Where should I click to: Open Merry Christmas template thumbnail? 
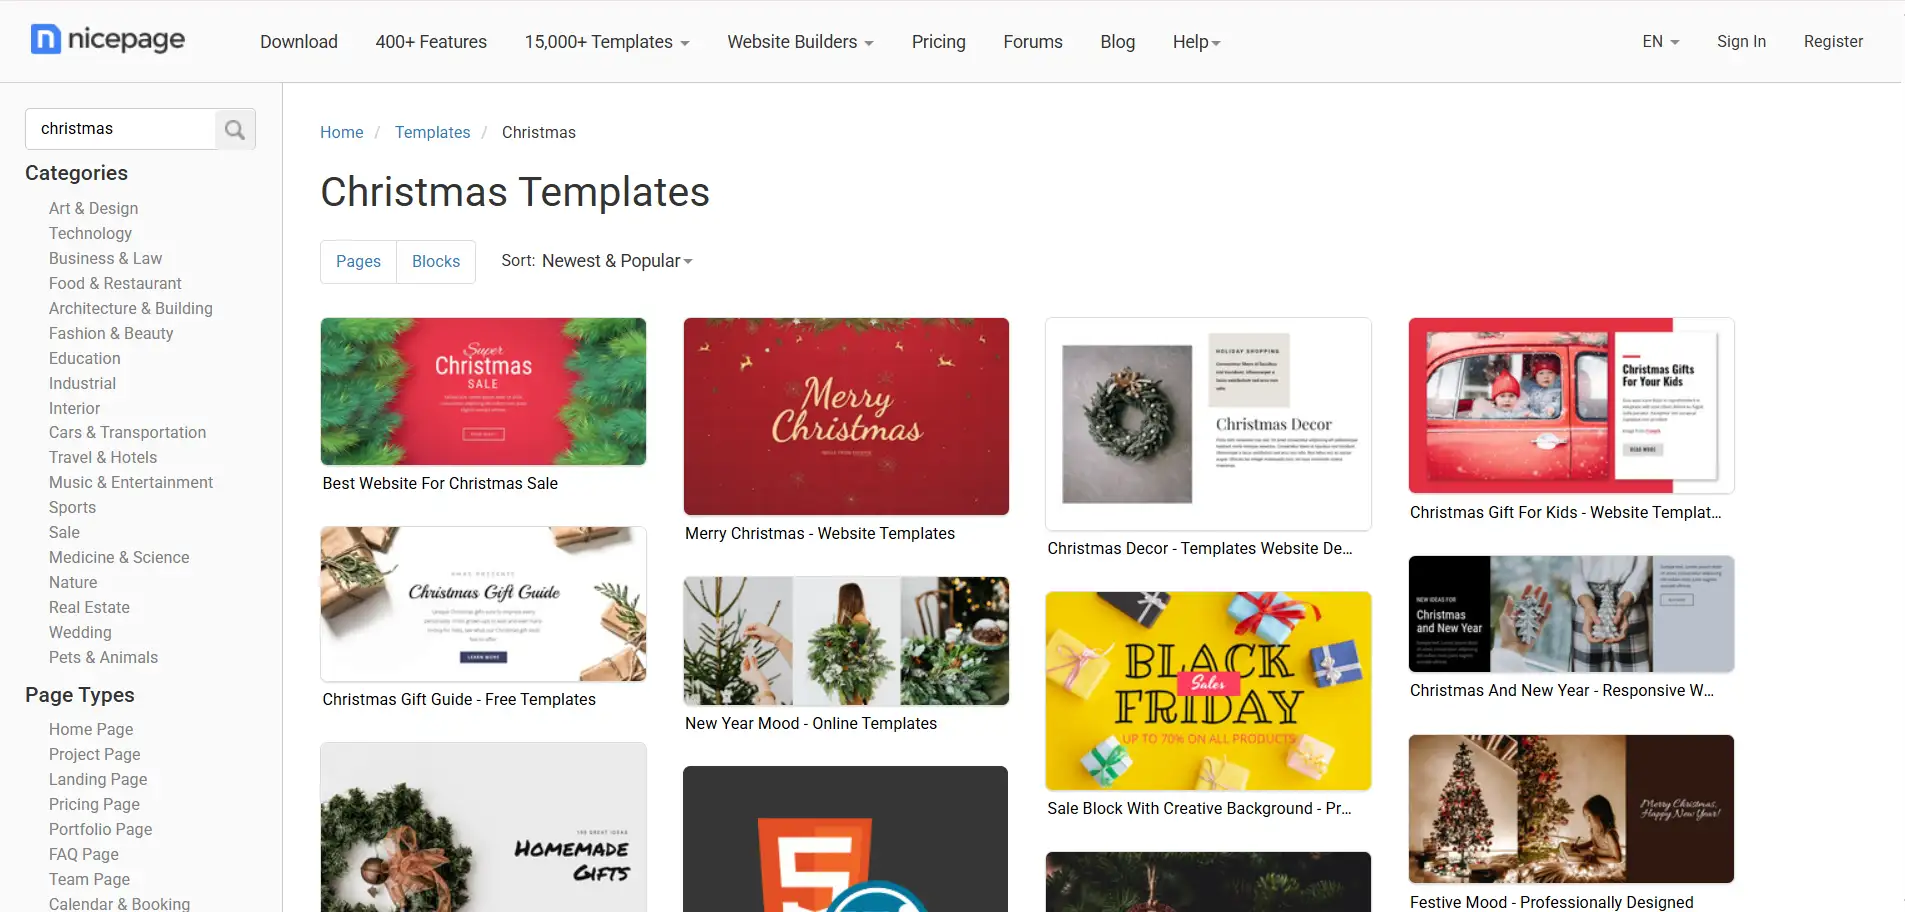846,416
